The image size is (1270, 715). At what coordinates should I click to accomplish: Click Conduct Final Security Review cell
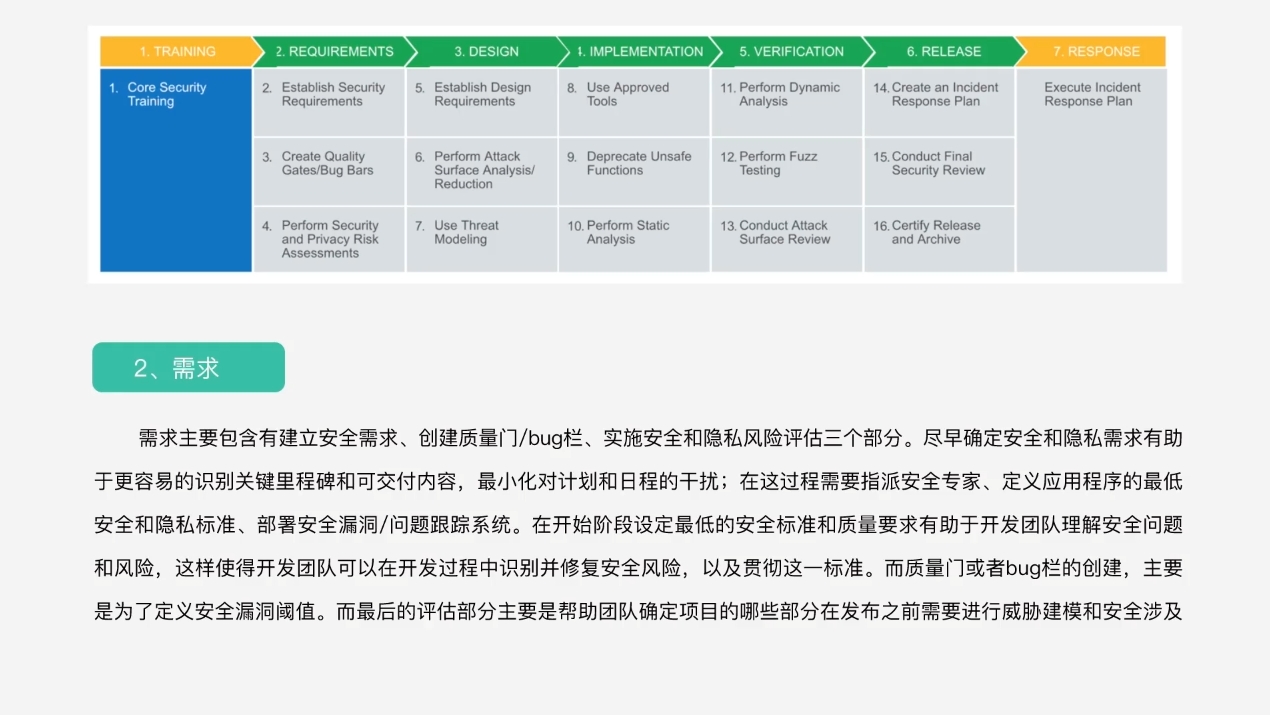click(x=940, y=171)
